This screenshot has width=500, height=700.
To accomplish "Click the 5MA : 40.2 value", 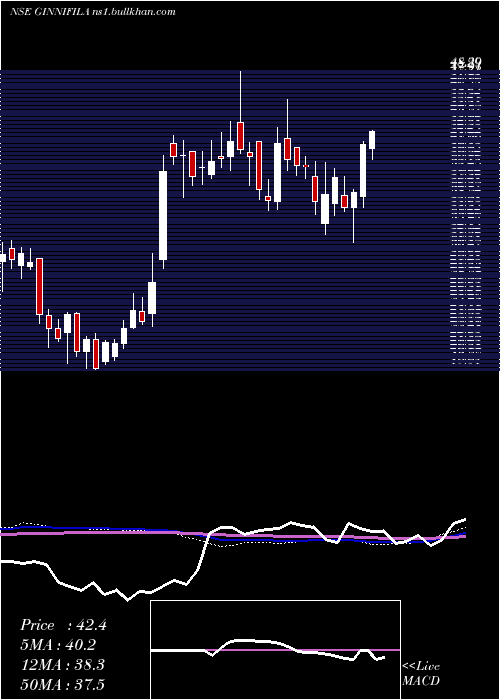I will 58,645.
